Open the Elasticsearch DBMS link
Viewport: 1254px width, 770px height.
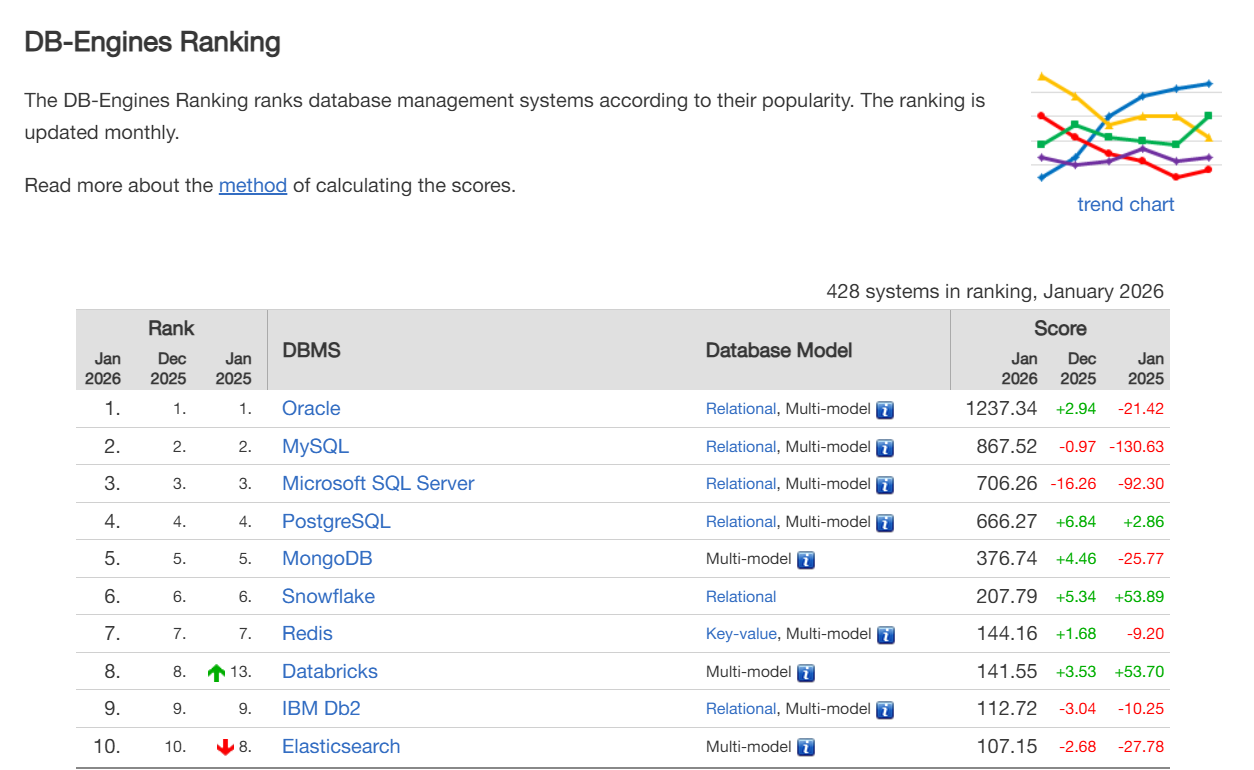341,746
